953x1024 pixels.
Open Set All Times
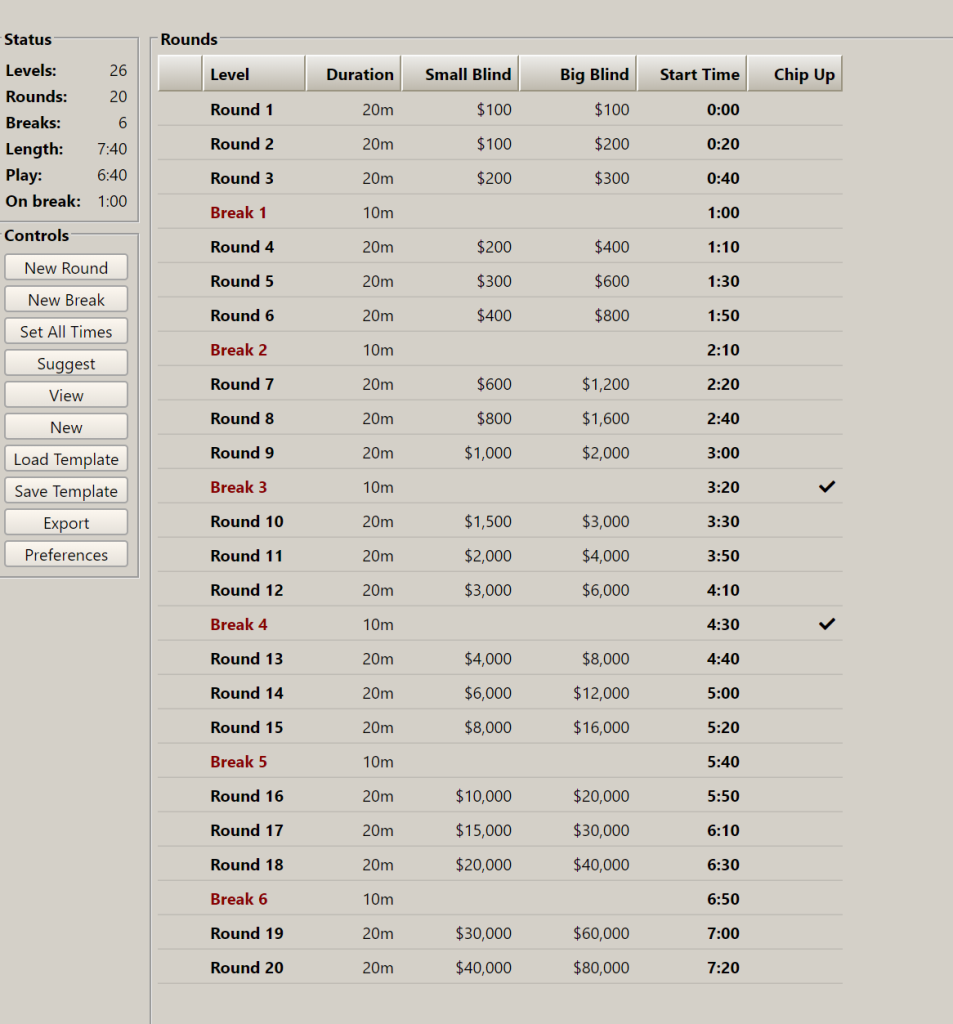[66, 332]
